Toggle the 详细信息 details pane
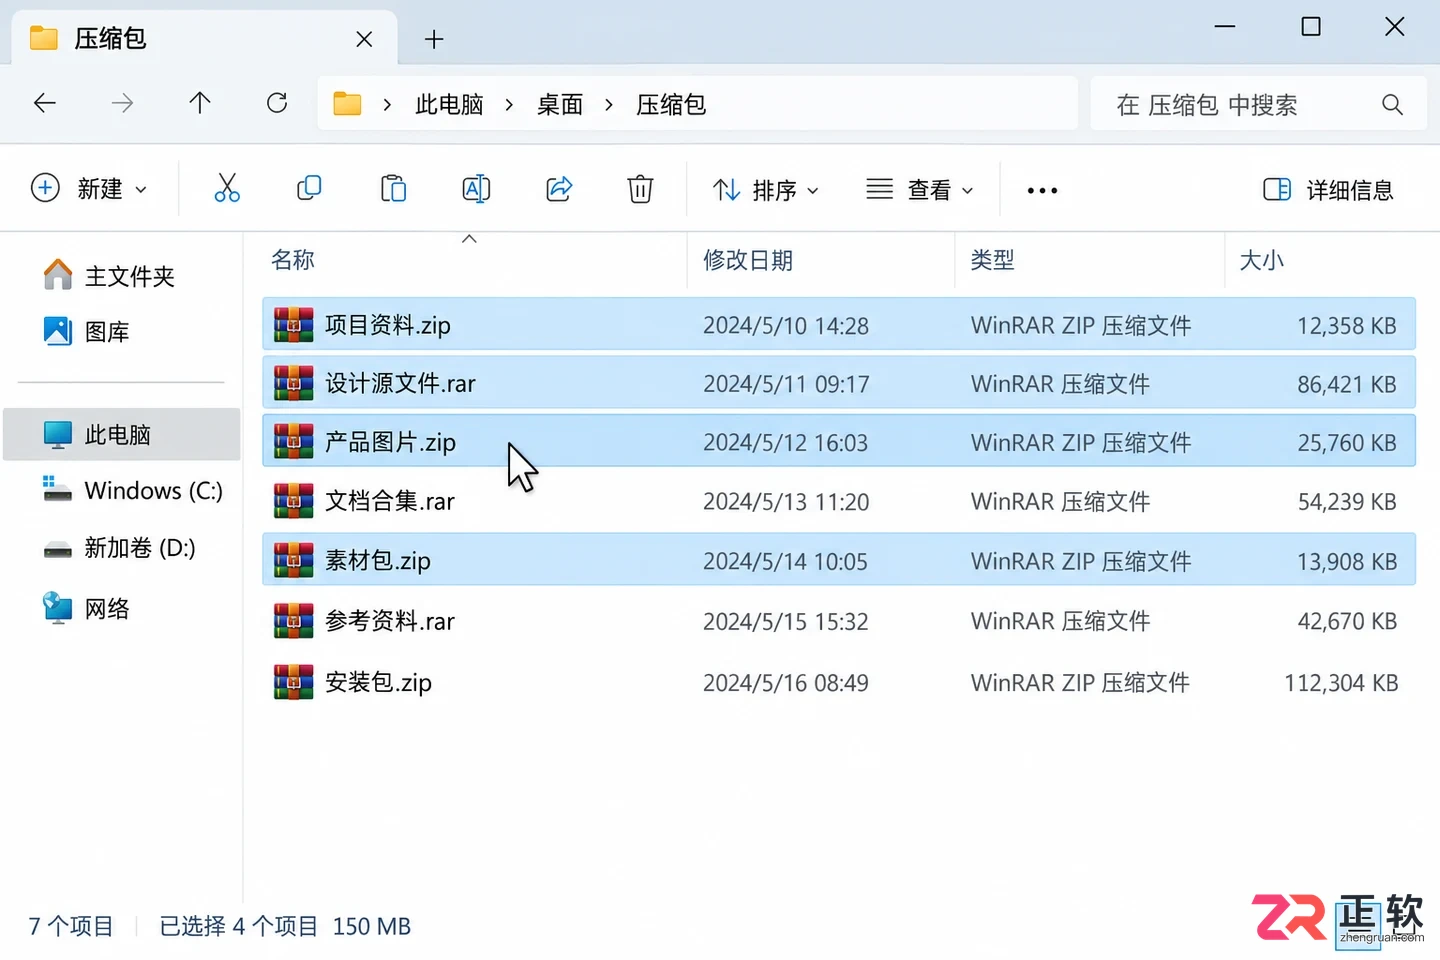This screenshot has height=960, width=1440. [1328, 189]
